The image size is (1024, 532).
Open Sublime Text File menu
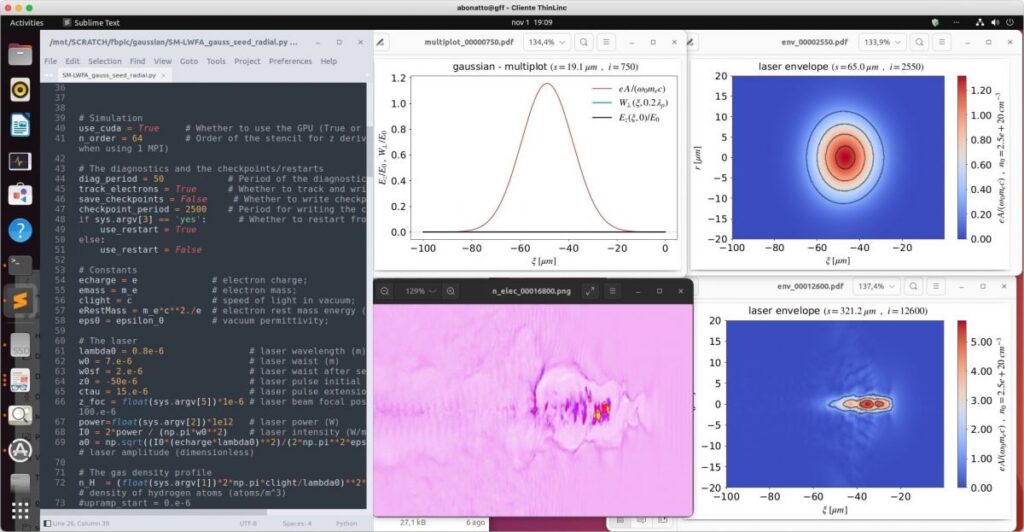(x=50, y=61)
